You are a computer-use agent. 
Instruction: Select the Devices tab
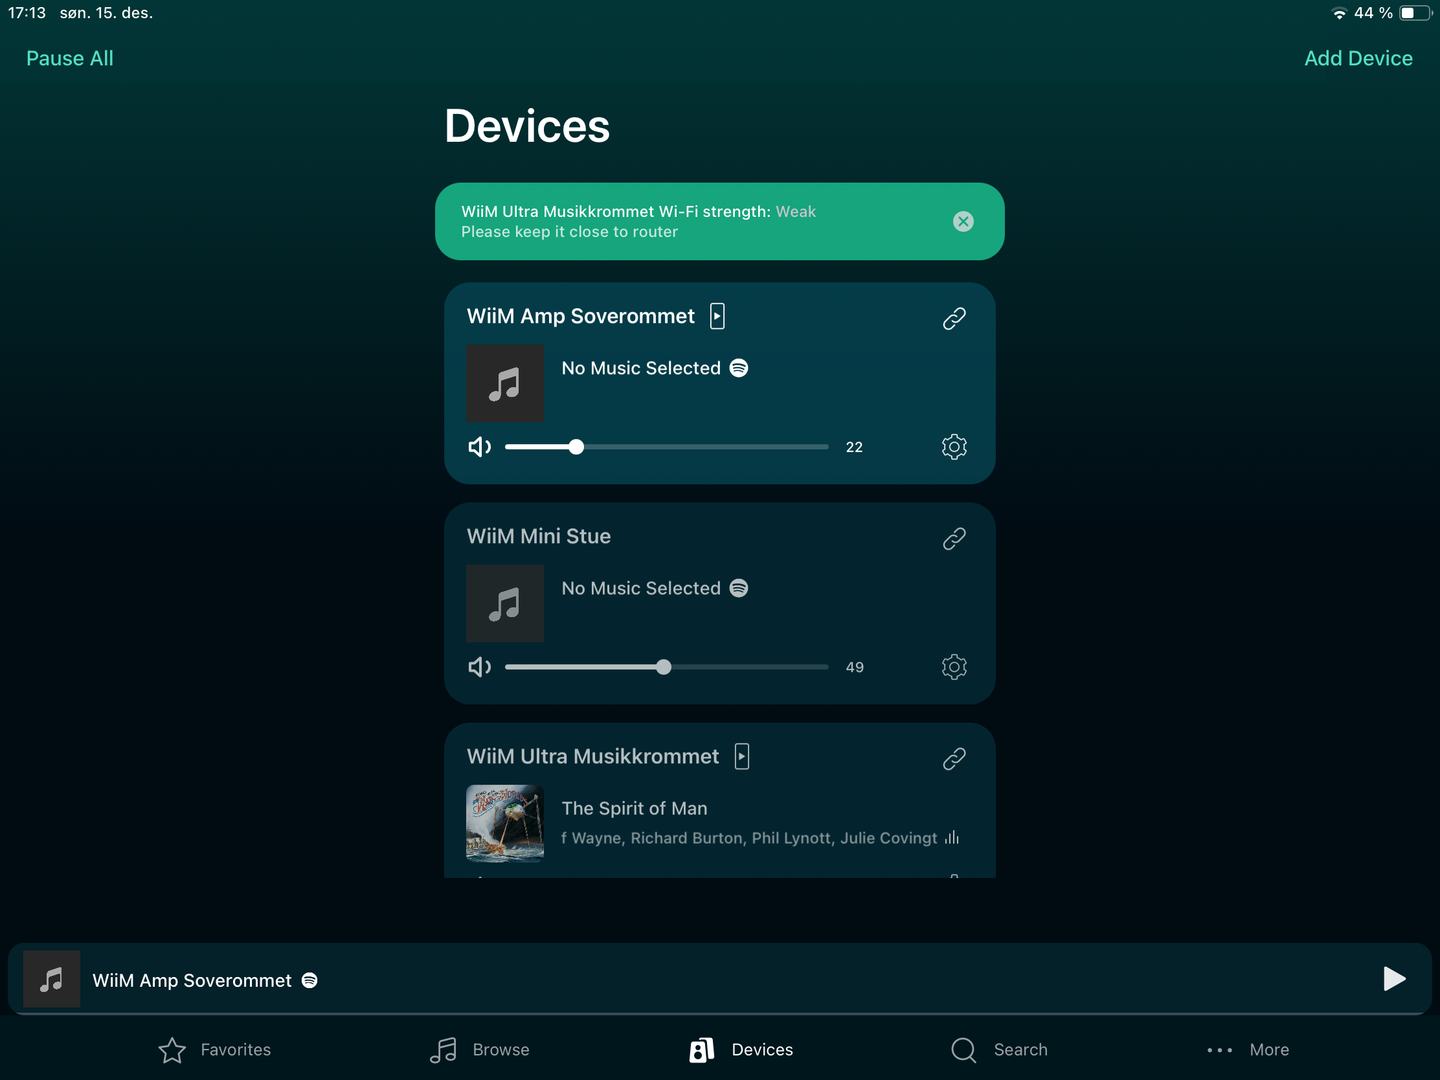click(x=741, y=1050)
